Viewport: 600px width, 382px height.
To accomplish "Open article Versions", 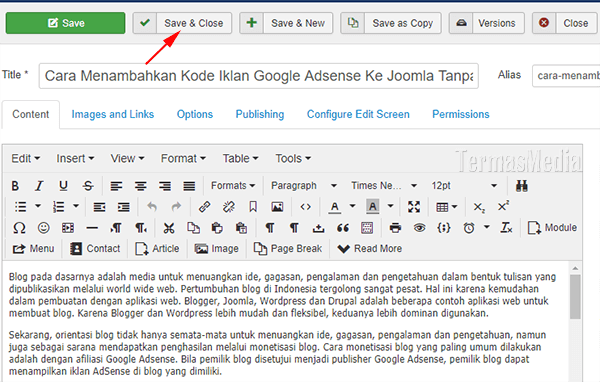I will point(486,23).
